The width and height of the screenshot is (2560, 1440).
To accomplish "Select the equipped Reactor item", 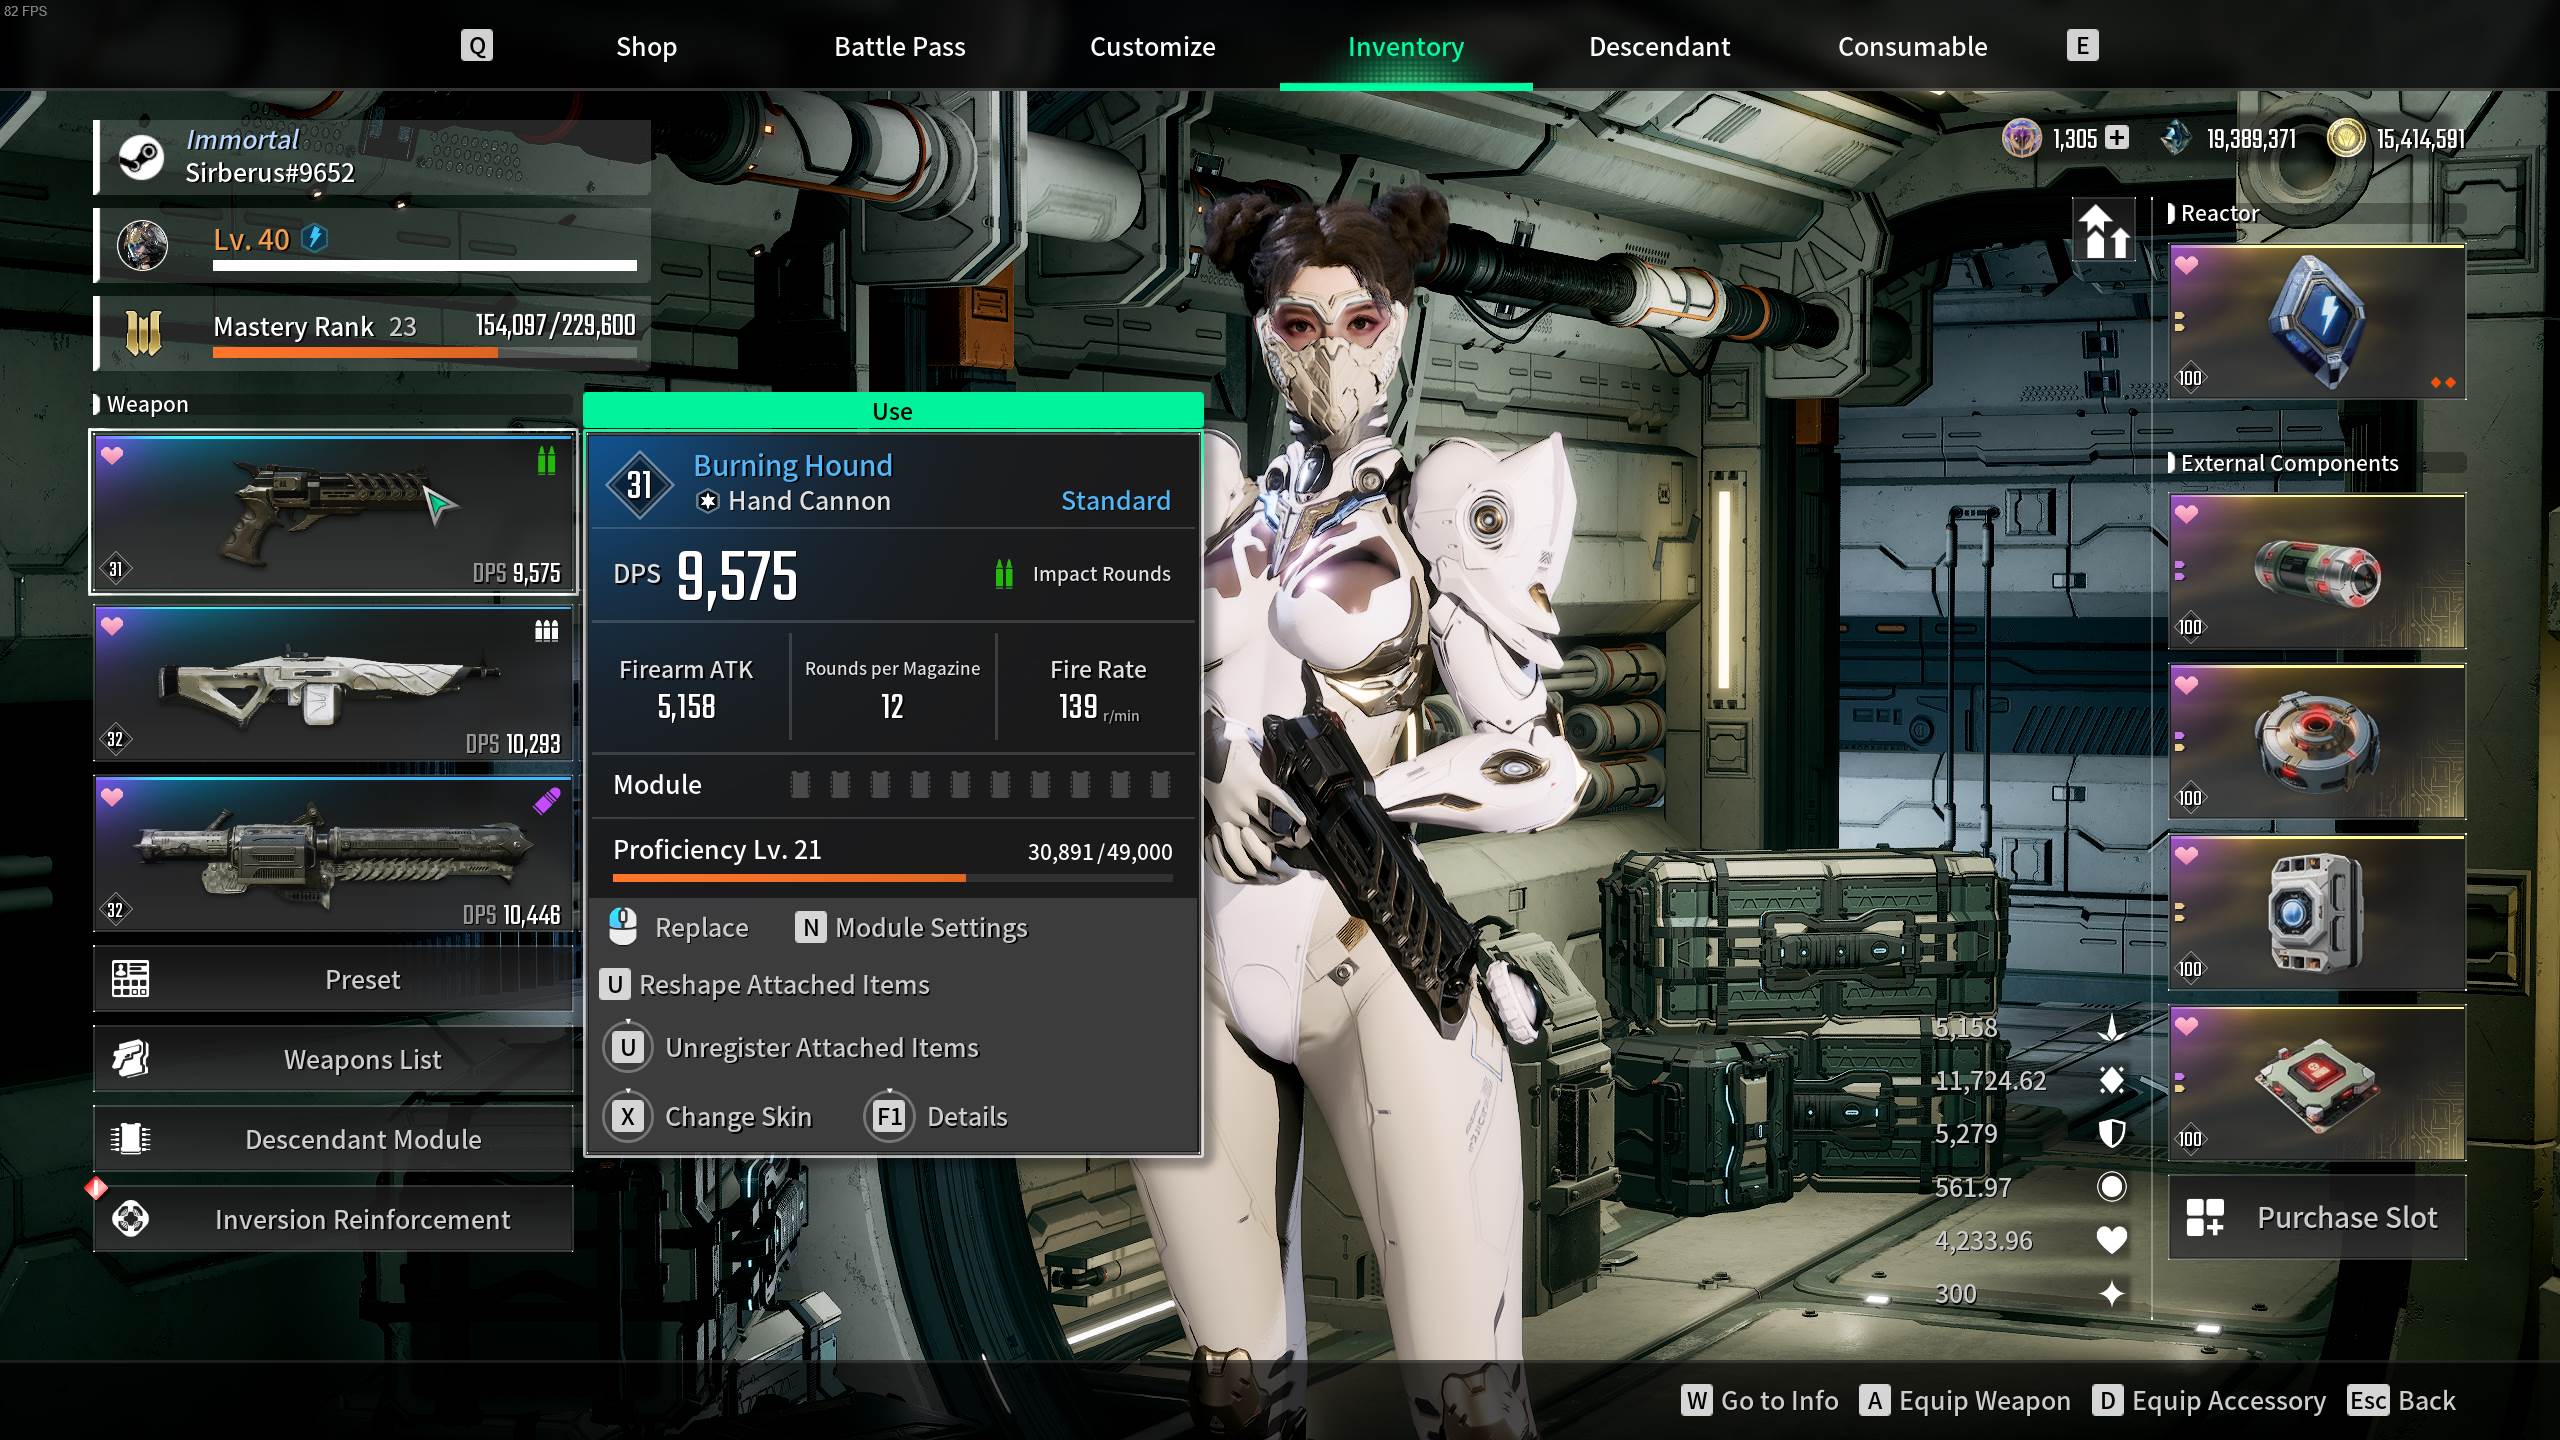I will 2317,322.
